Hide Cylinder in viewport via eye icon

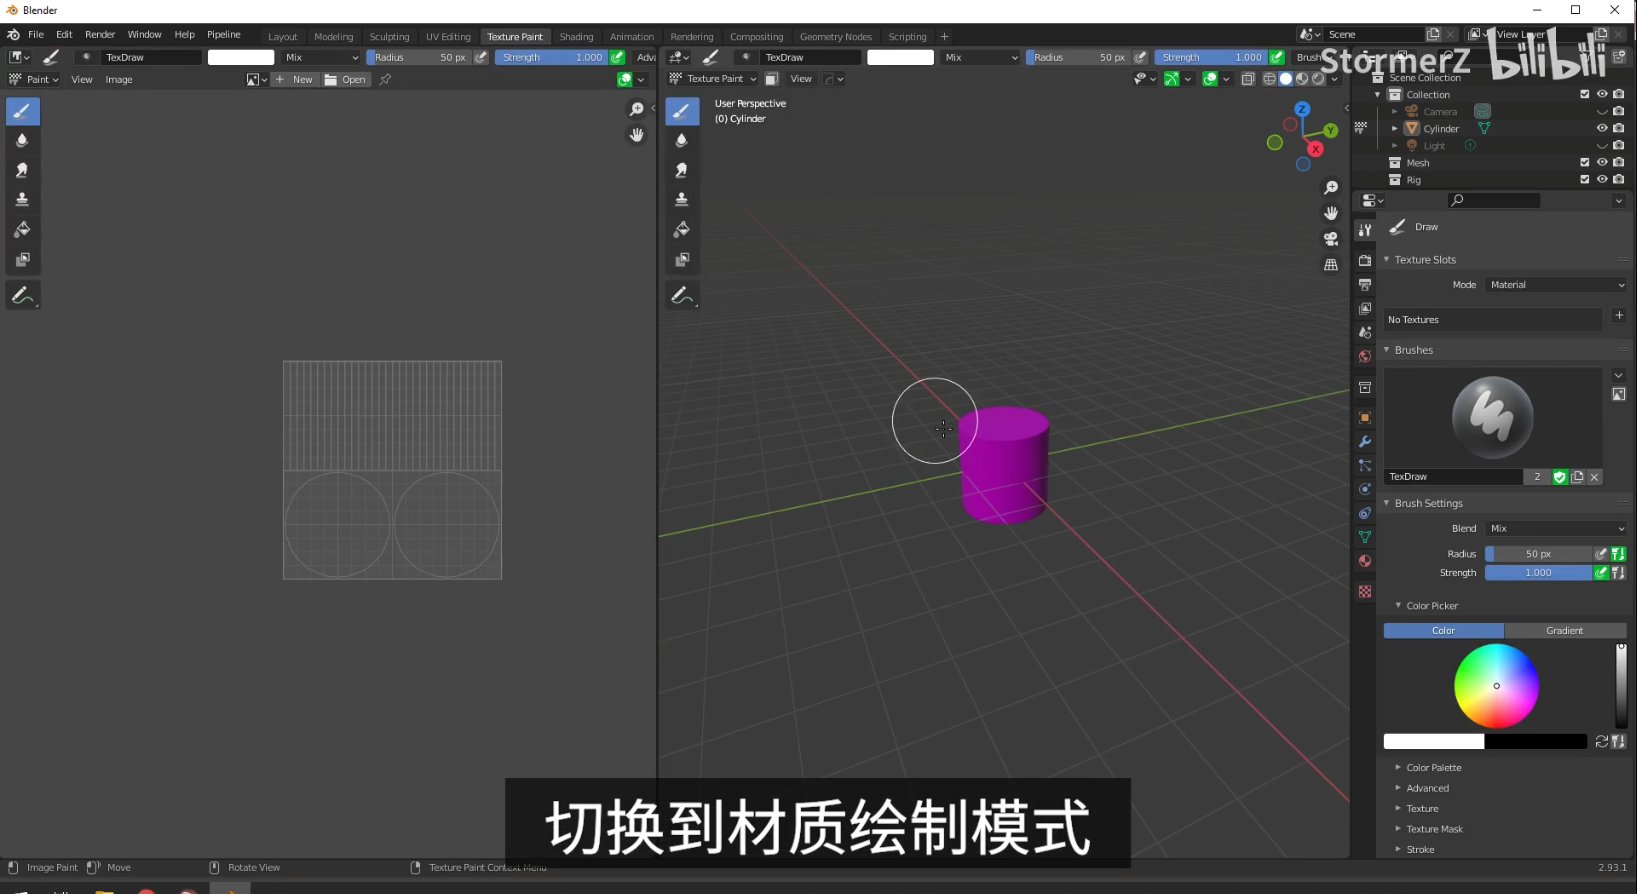point(1602,128)
